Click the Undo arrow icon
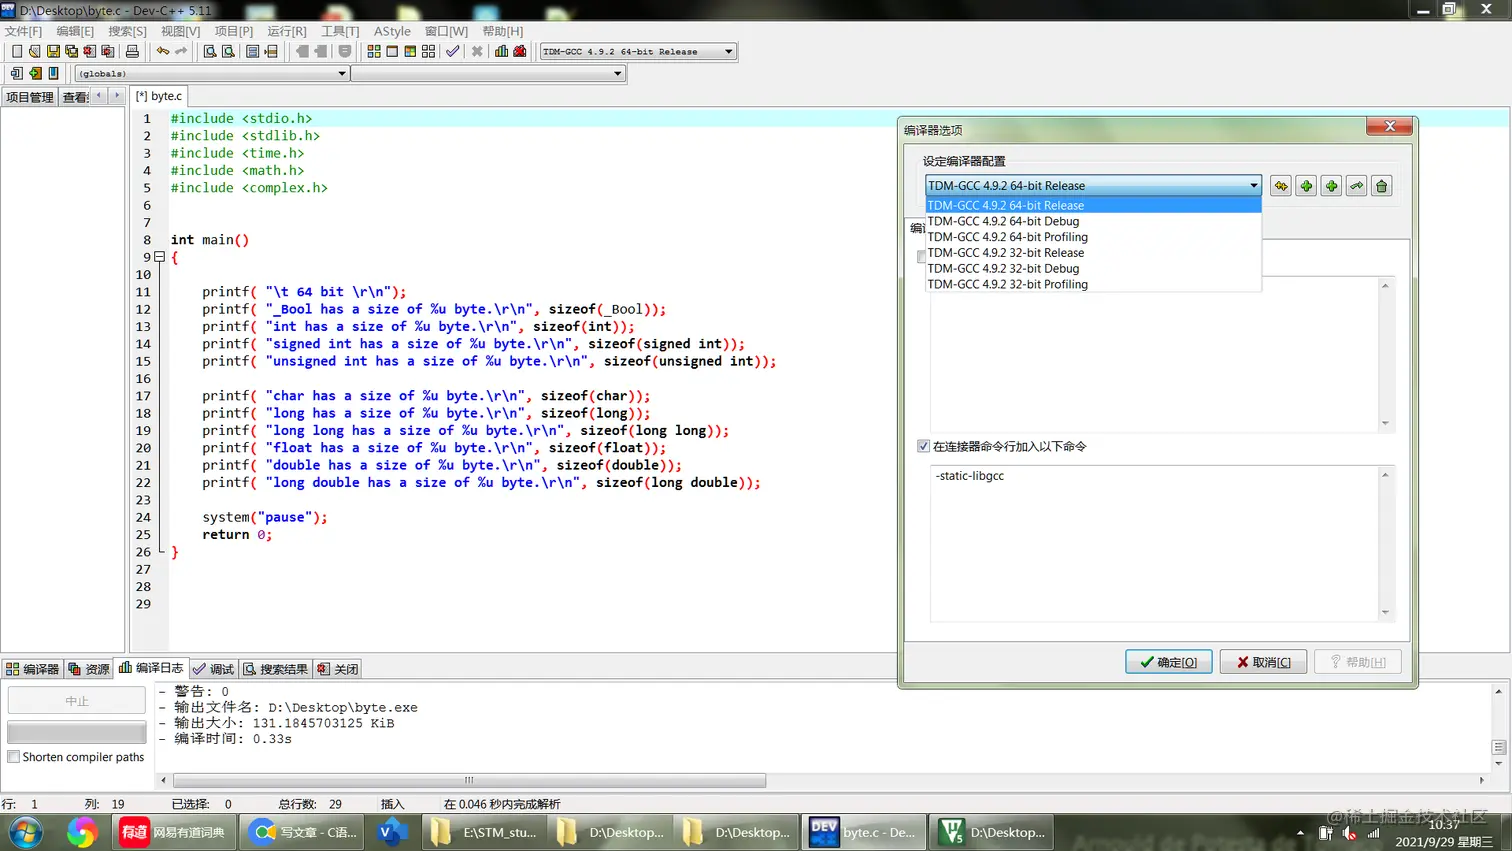This screenshot has width=1512, height=851. [x=162, y=52]
